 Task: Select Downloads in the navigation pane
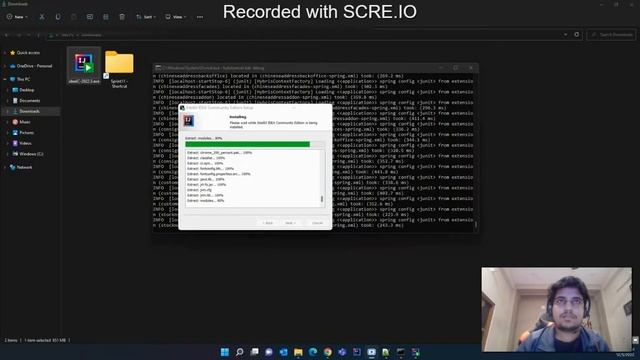tap(29, 111)
